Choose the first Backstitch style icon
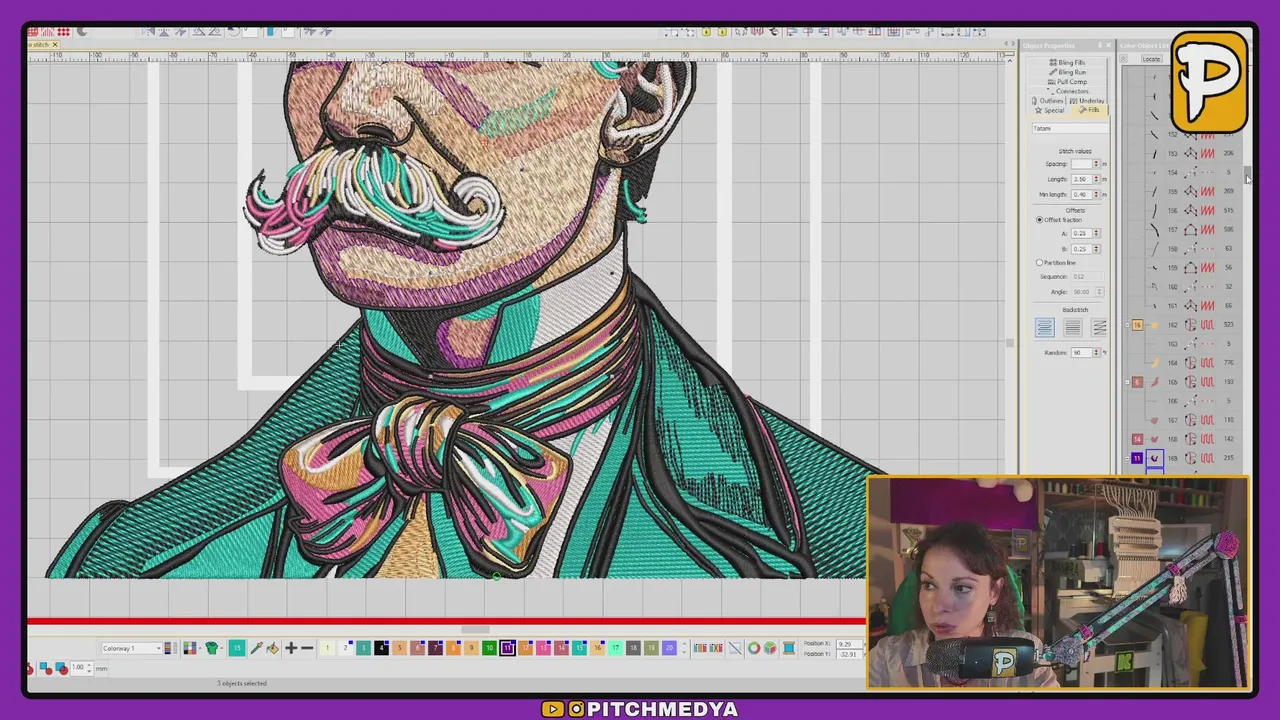1280x720 pixels. (x=1045, y=327)
